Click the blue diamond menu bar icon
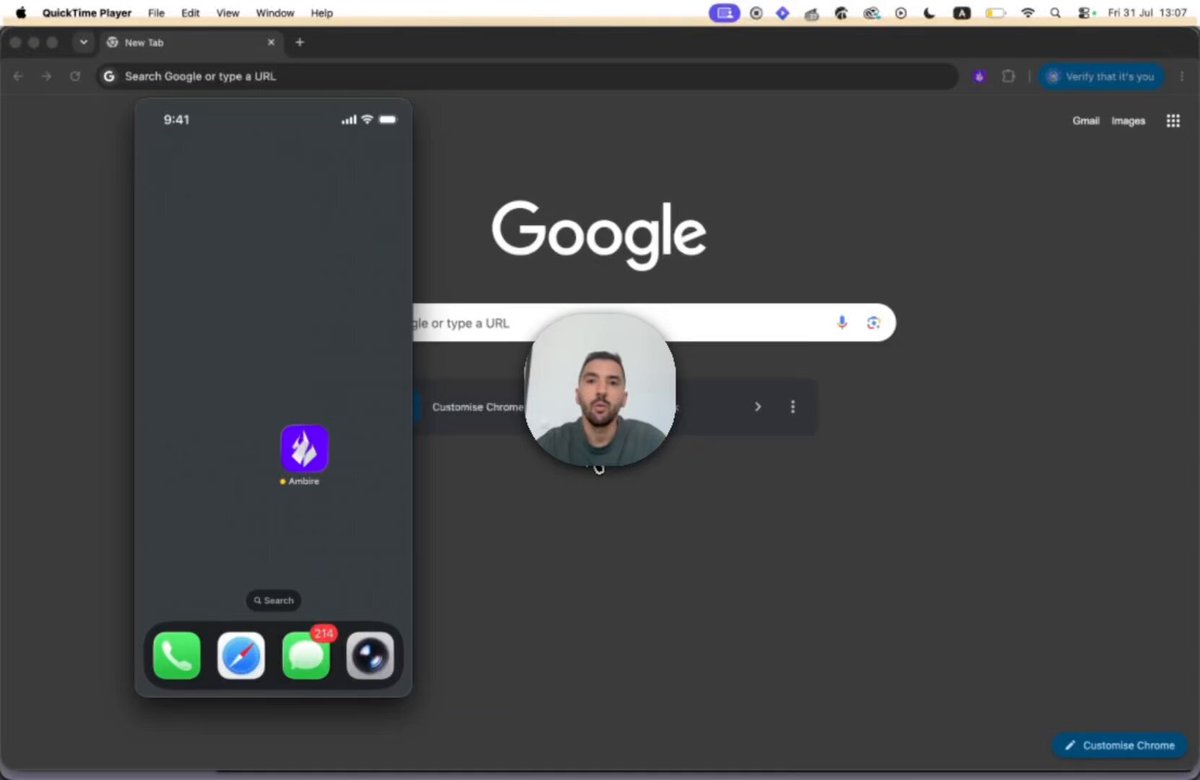The height and width of the screenshot is (780, 1200). 783,13
